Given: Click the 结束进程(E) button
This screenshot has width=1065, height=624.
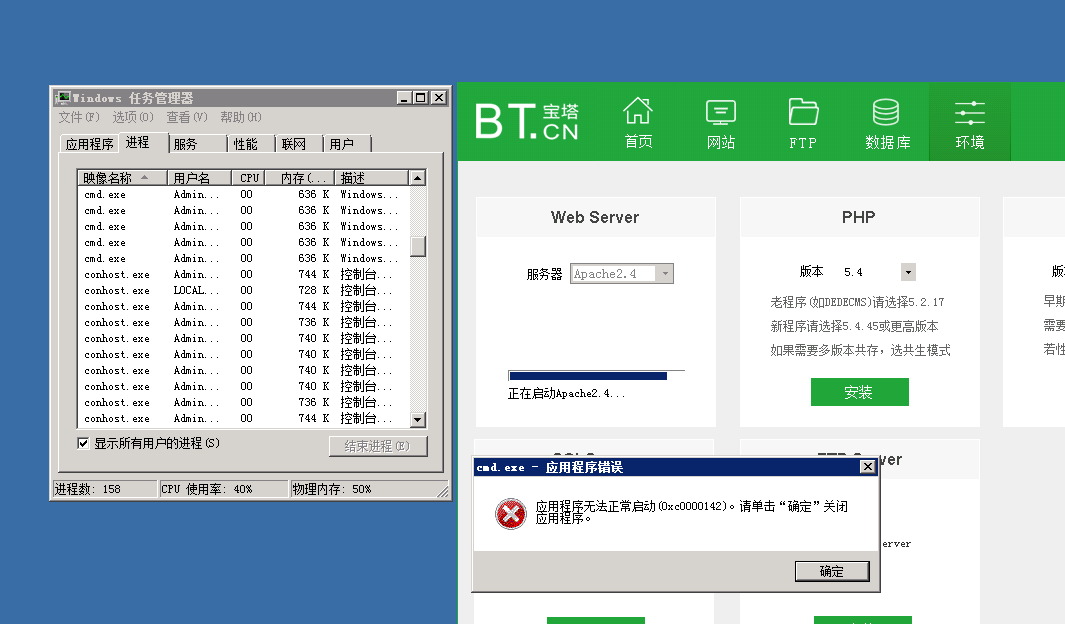Looking at the screenshot, I should tap(378, 446).
